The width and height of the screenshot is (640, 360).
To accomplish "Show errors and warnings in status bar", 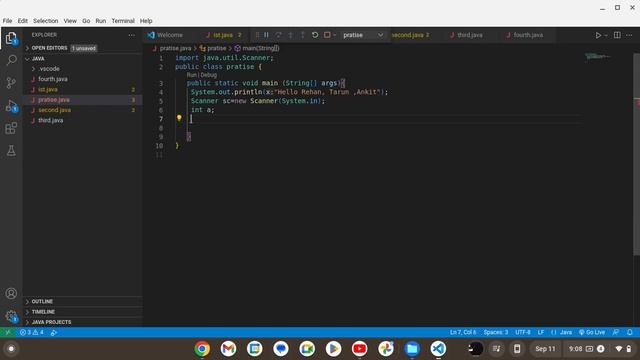I will coord(32,332).
